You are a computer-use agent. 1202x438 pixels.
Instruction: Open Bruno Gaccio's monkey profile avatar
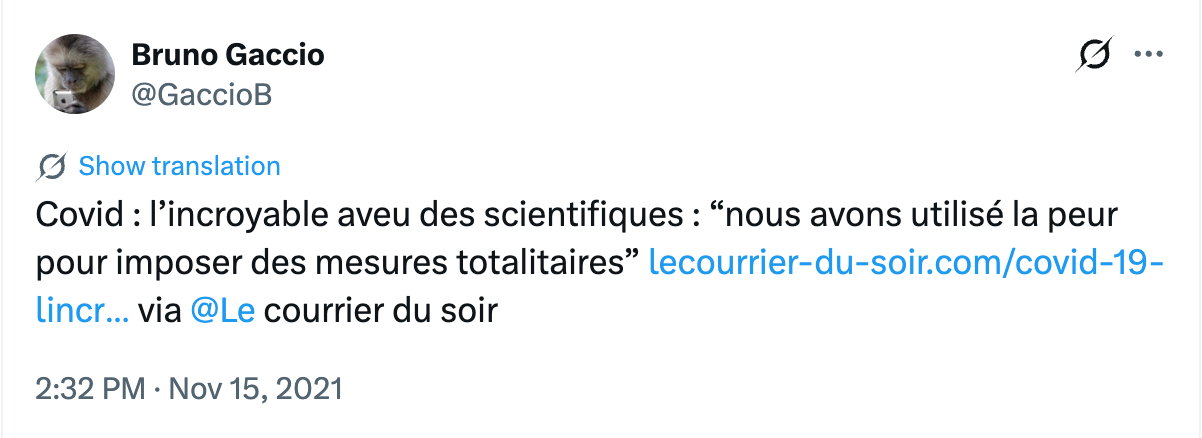pyautogui.click(x=75, y=74)
